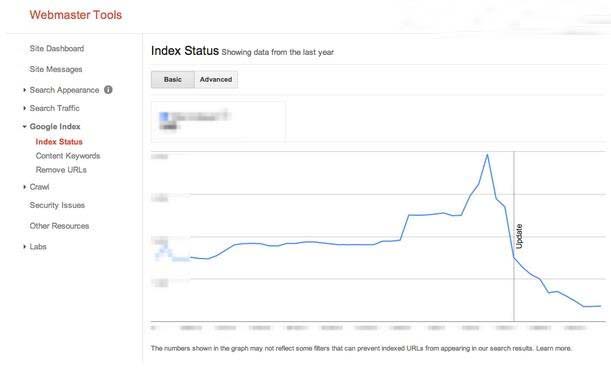
Task: Select Index Status in the sidebar
Action: pos(59,142)
